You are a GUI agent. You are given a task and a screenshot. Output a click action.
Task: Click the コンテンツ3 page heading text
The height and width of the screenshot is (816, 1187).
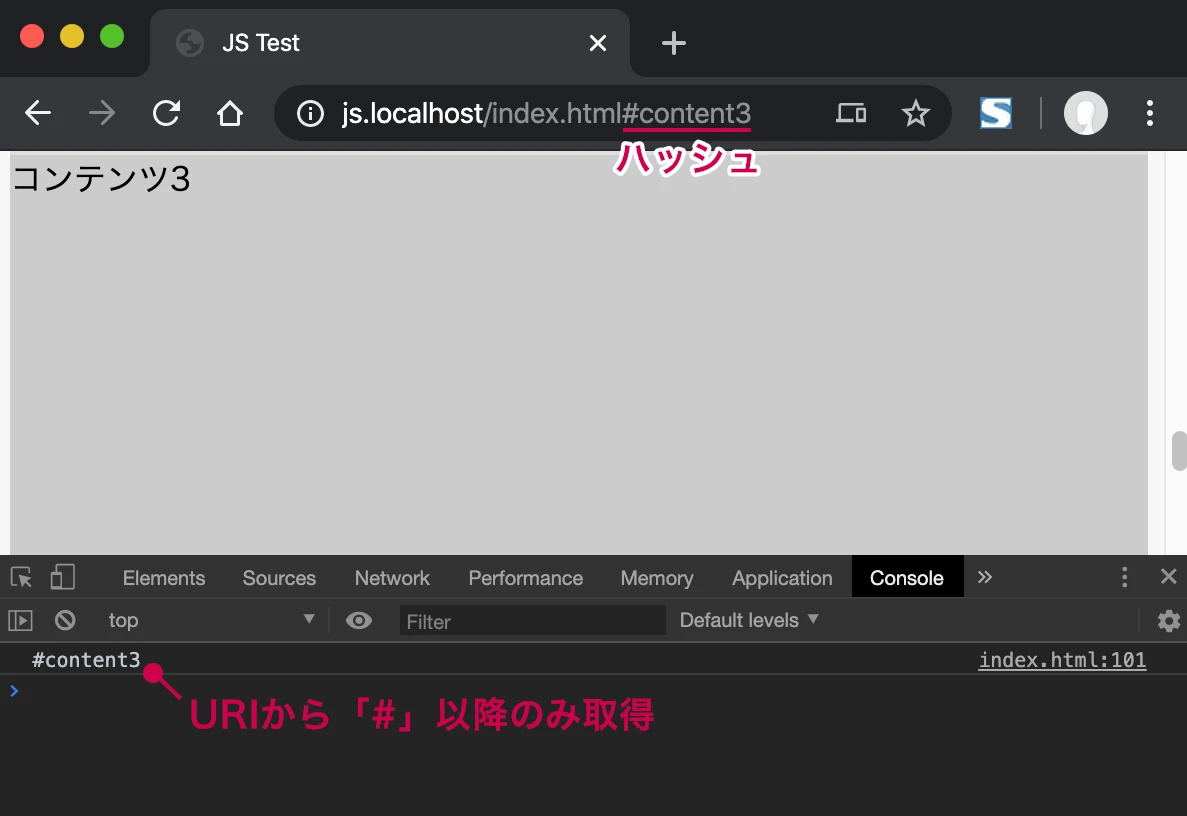click(x=101, y=179)
